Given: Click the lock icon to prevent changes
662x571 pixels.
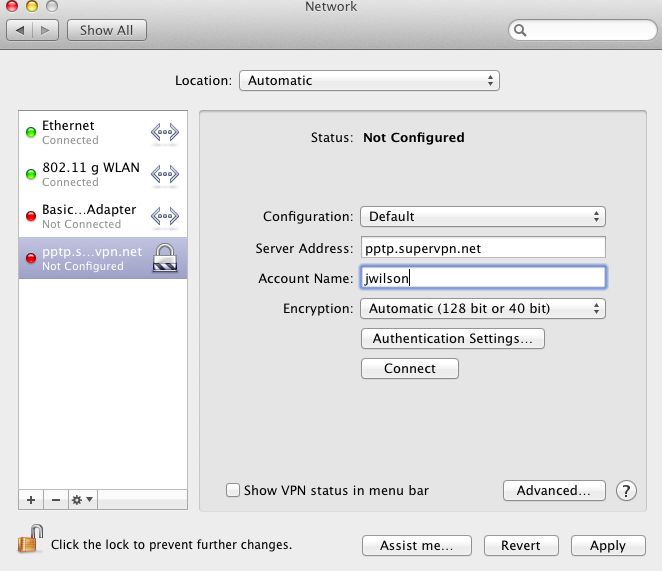Looking at the screenshot, I should (30, 539).
